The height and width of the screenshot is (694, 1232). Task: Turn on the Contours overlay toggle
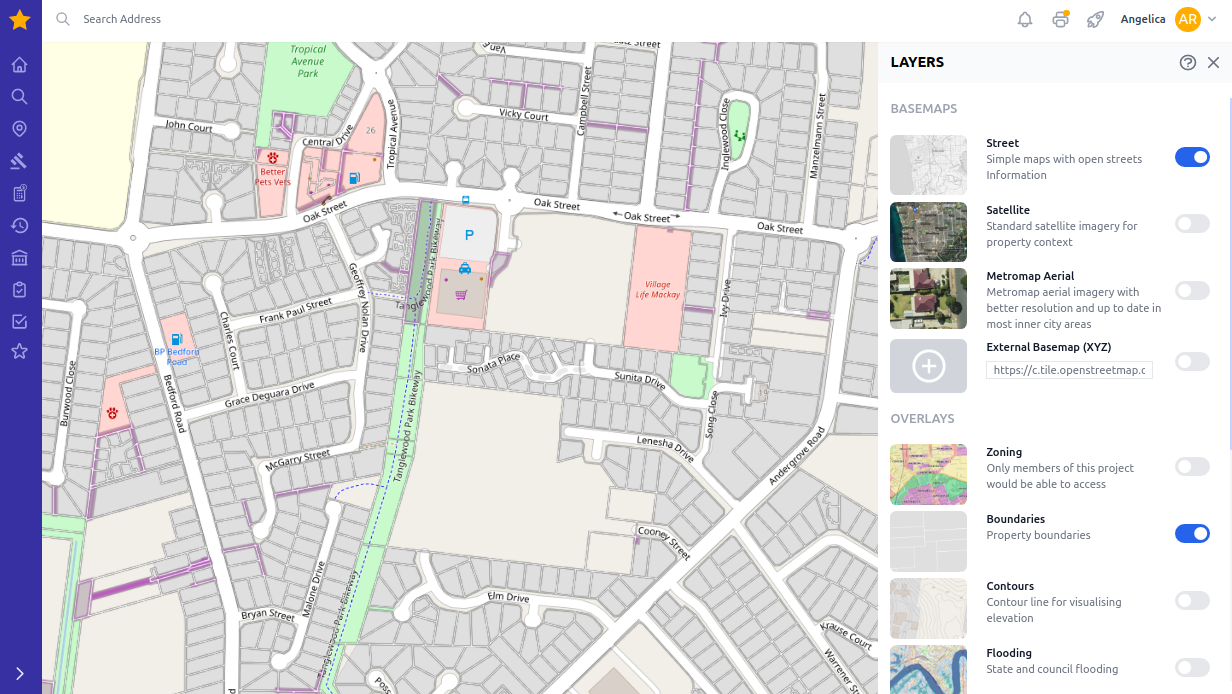click(x=1192, y=600)
